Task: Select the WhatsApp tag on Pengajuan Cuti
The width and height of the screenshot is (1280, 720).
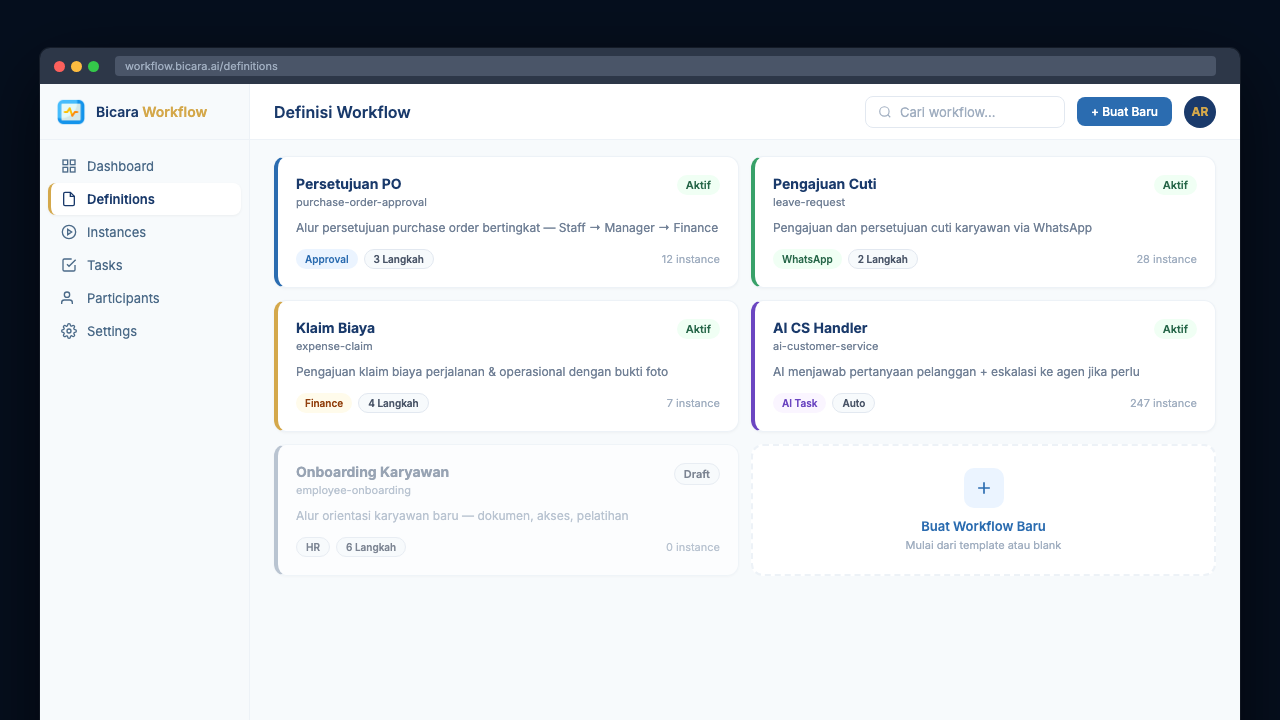Action: (807, 259)
